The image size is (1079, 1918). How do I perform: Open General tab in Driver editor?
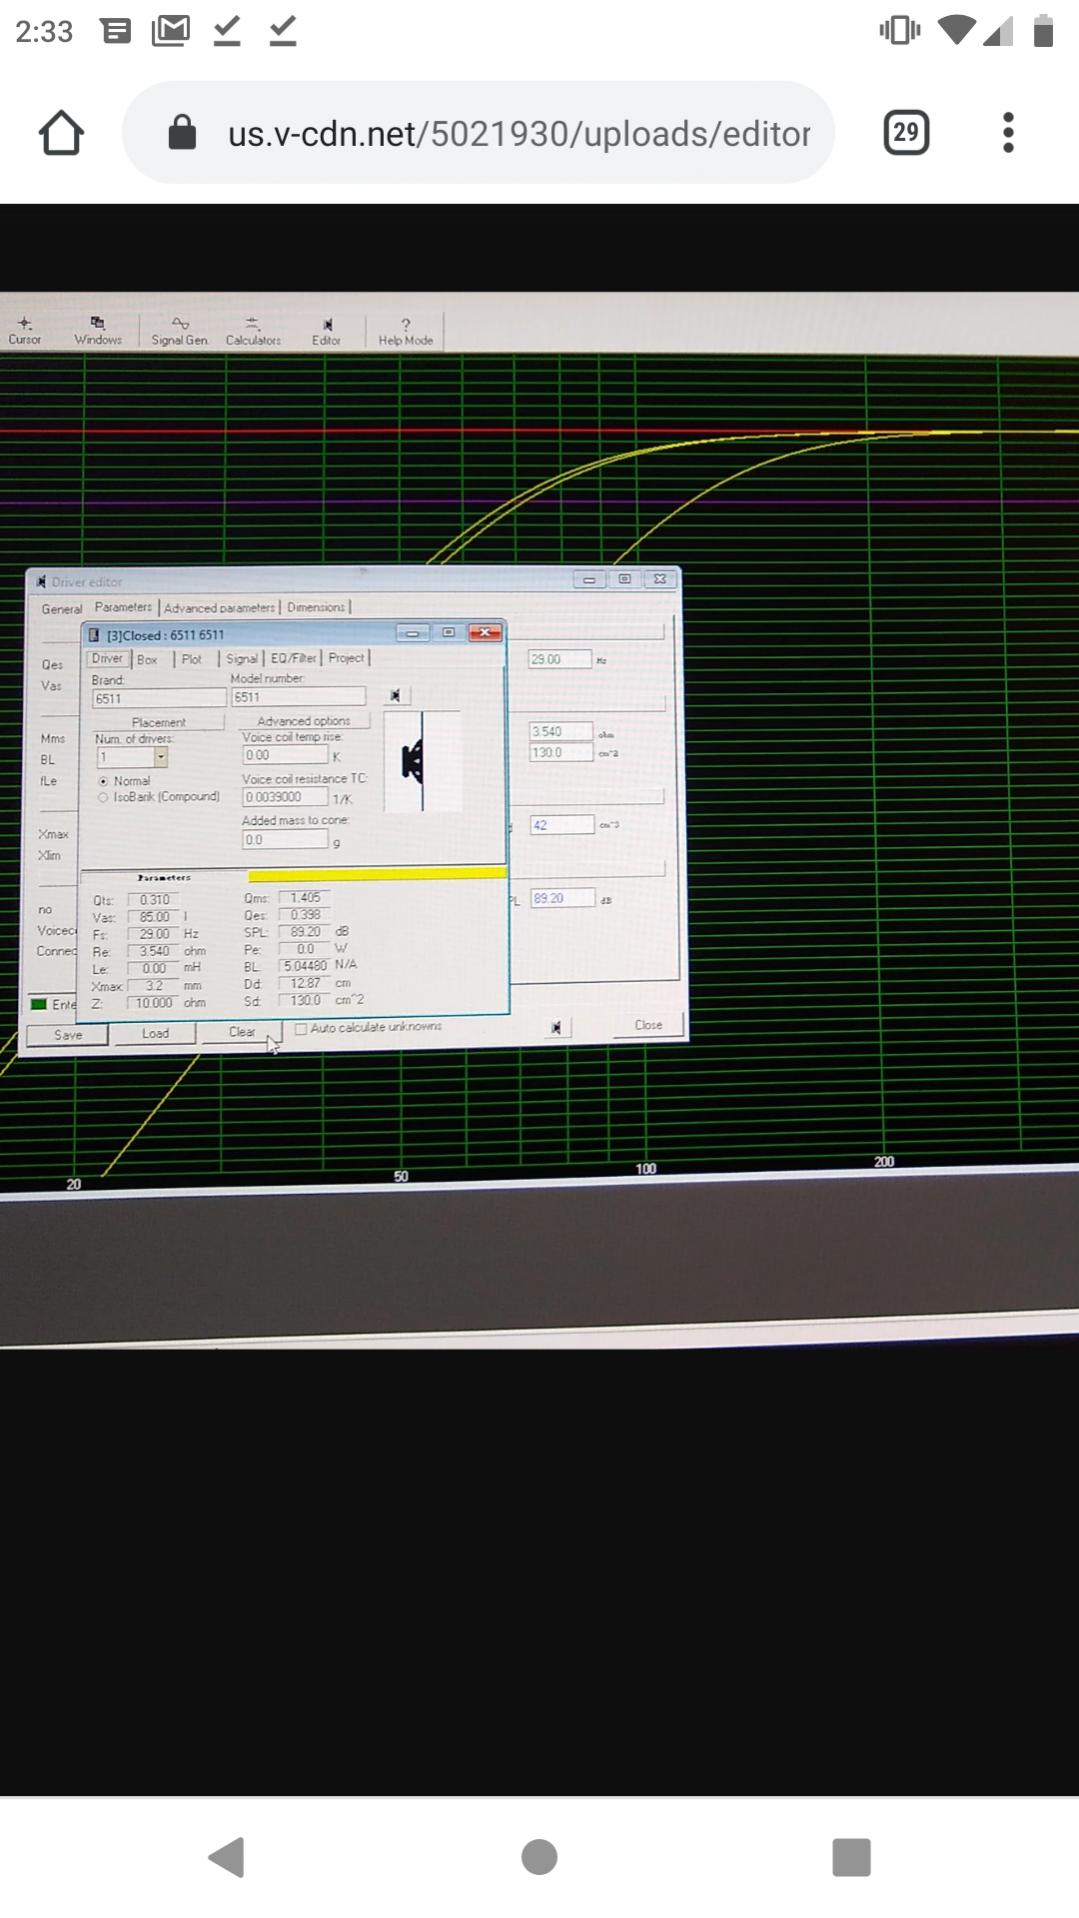[62, 609]
